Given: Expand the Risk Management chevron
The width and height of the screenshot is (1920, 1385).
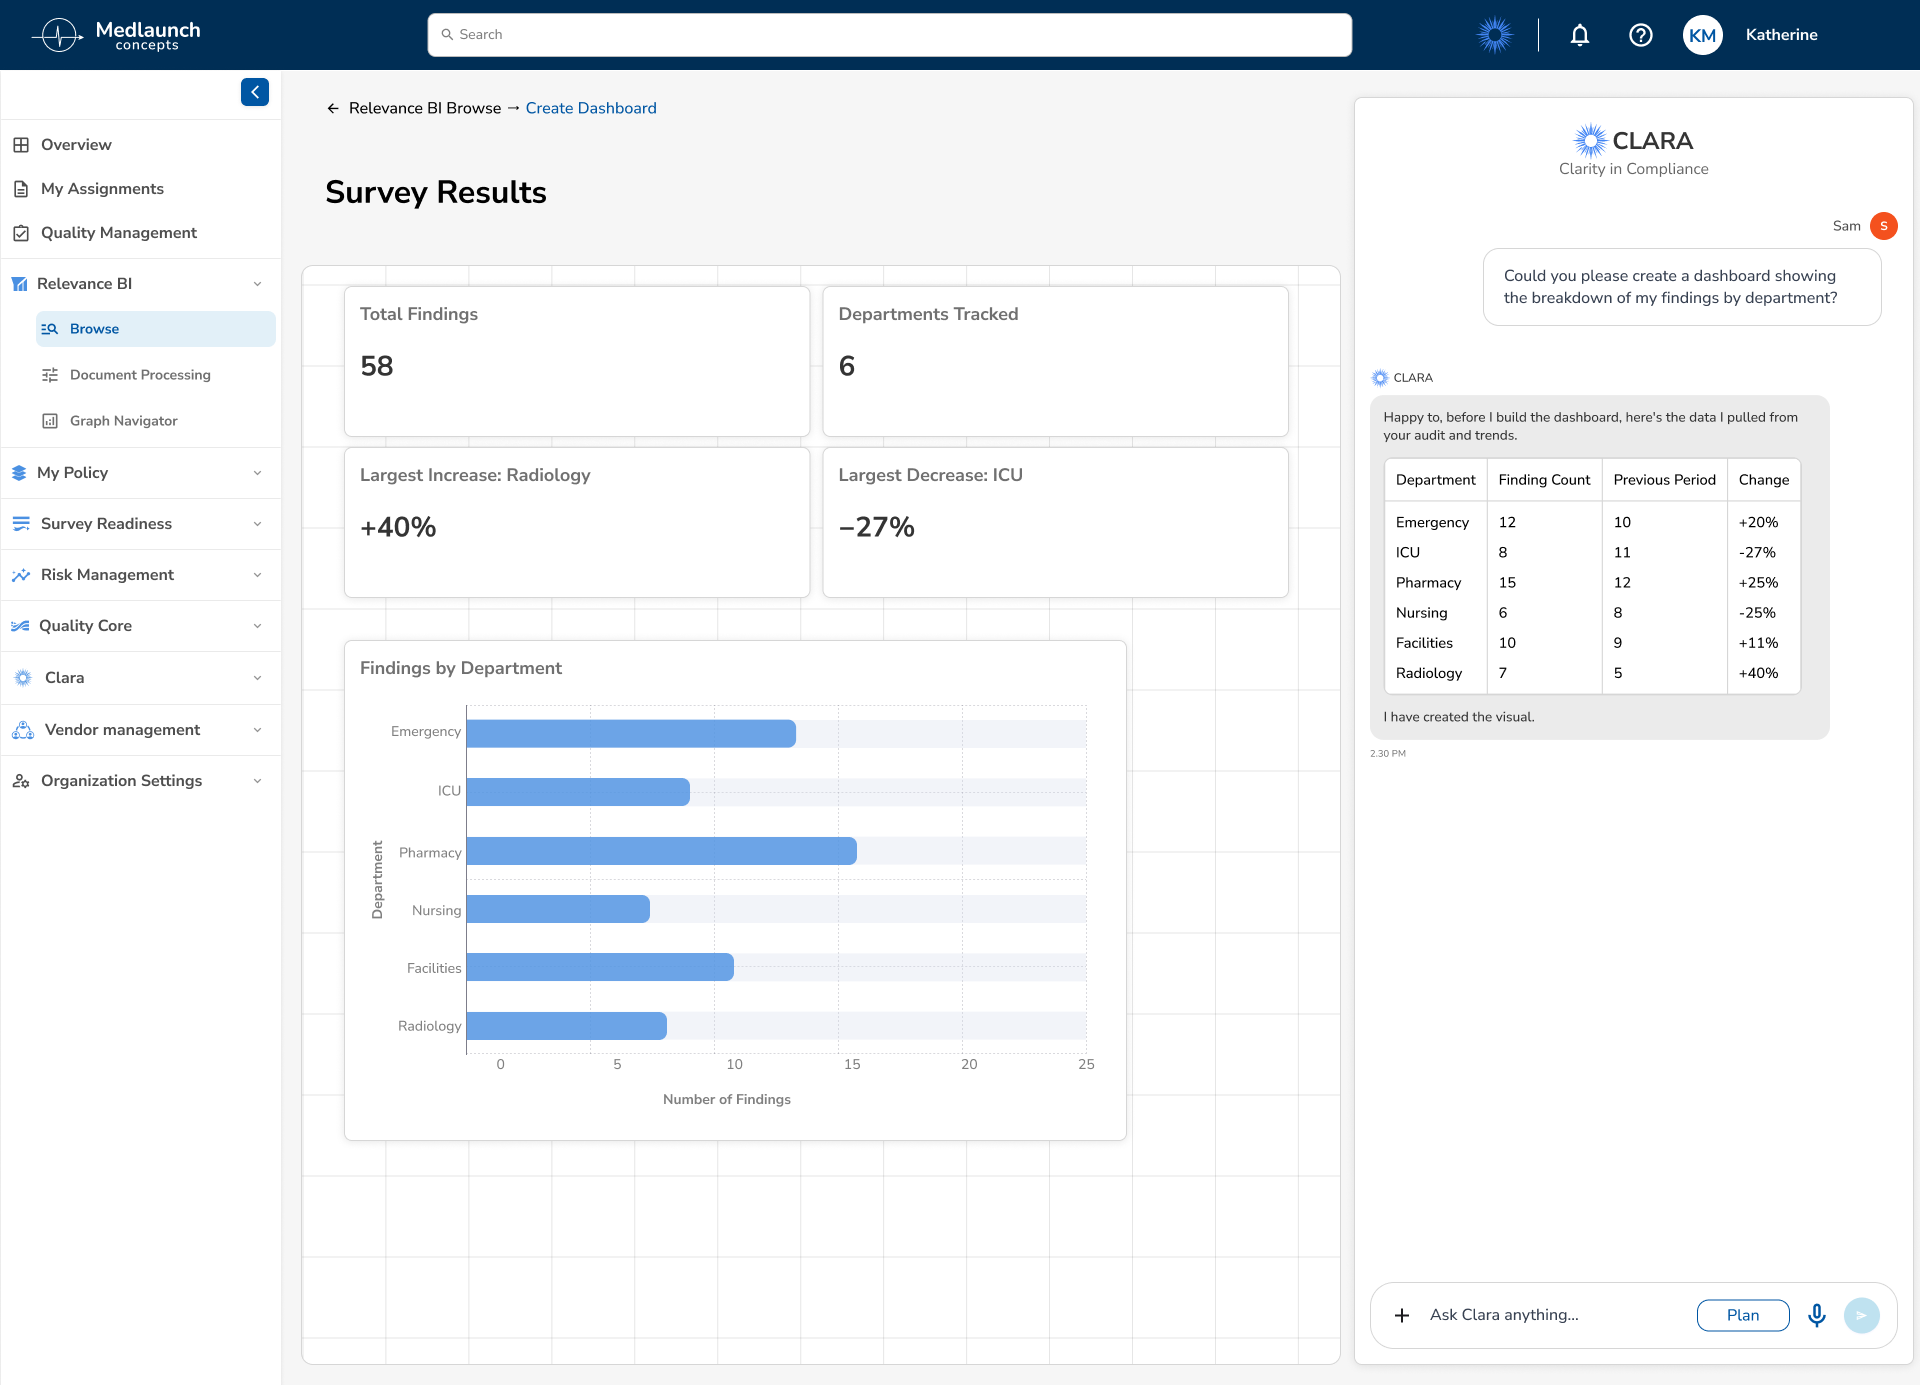Looking at the screenshot, I should click(258, 575).
